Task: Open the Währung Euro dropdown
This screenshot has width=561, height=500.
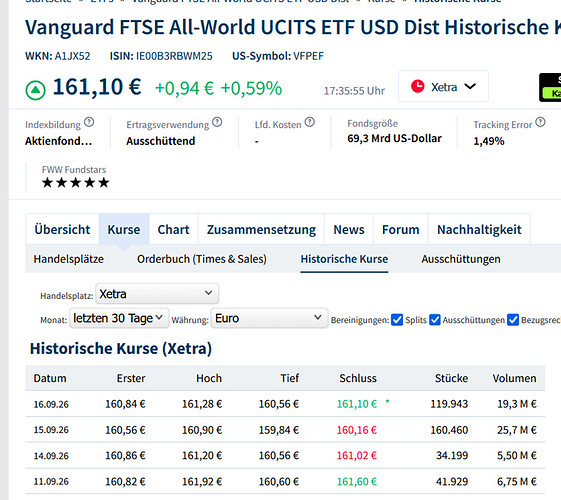Action: pos(269,318)
